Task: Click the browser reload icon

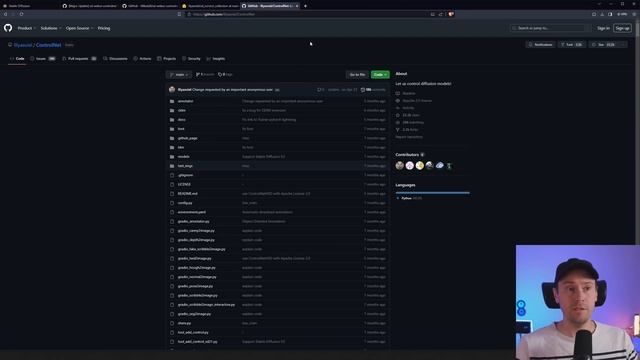Action: coord(21,14)
